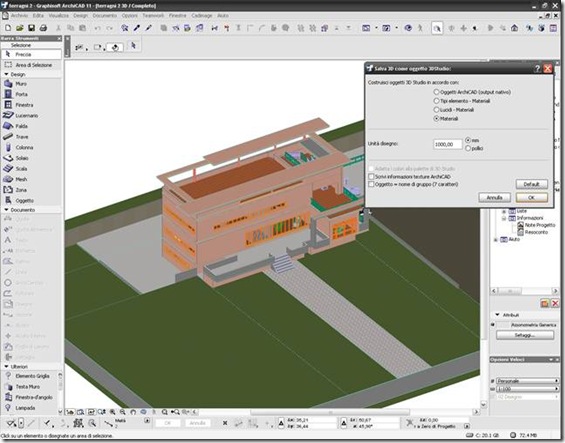The image size is (565, 443).
Task: Select the 'Materiali' radio option
Action: tap(436, 119)
